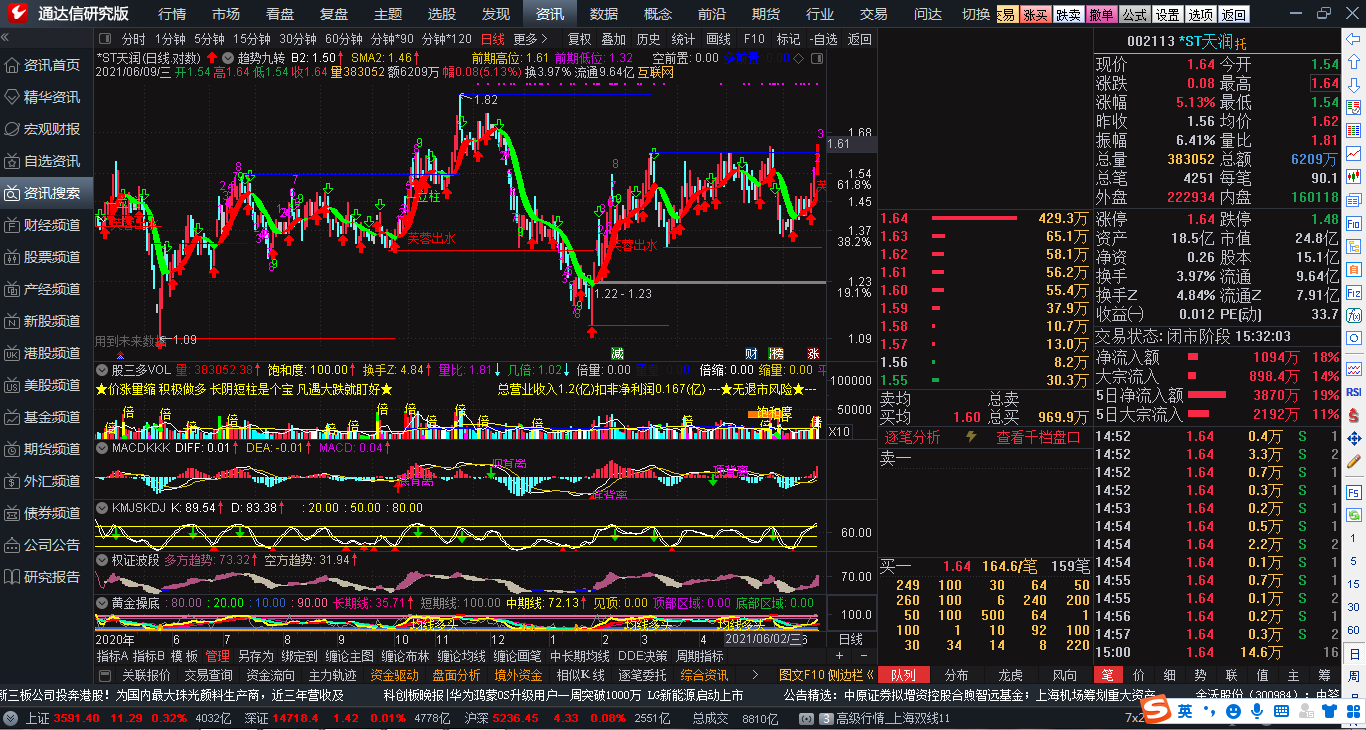Collapse 黄金操底 indicator panel chevron
Screen dimensions: 1366x730
coord(102,603)
